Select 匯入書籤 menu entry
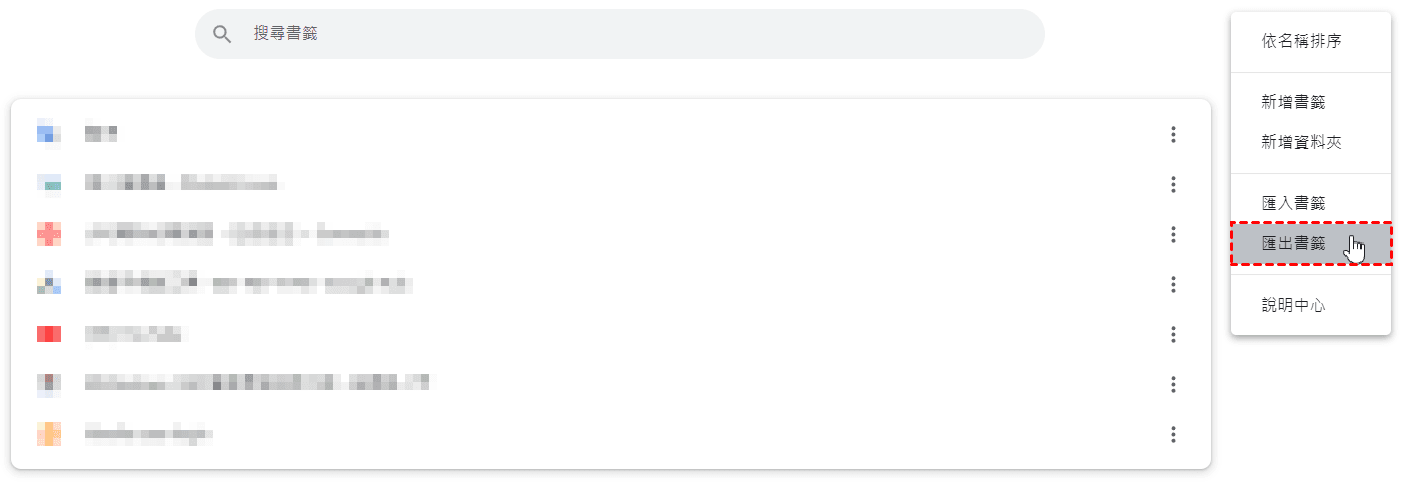Viewport: 1411px width, 504px height. coord(1293,204)
